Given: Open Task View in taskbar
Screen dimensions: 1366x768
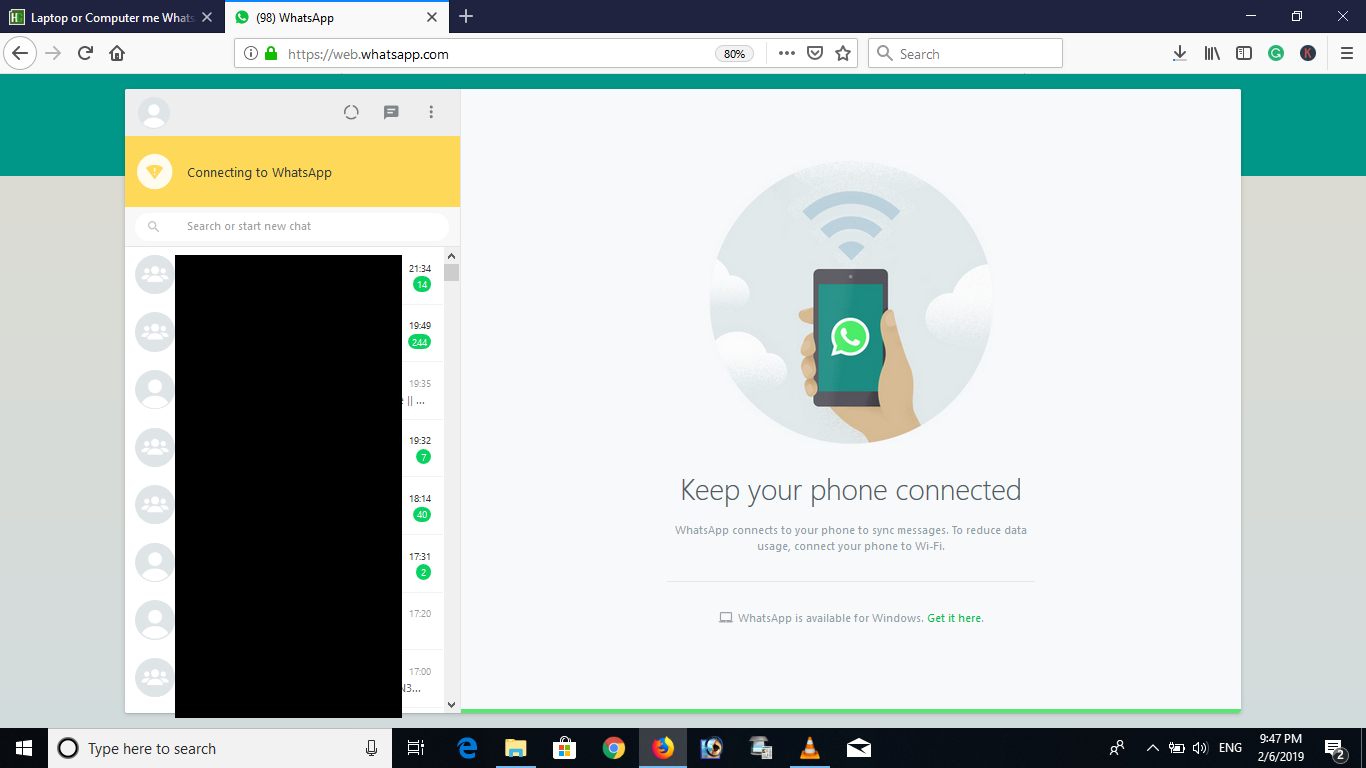Looking at the screenshot, I should (417, 748).
